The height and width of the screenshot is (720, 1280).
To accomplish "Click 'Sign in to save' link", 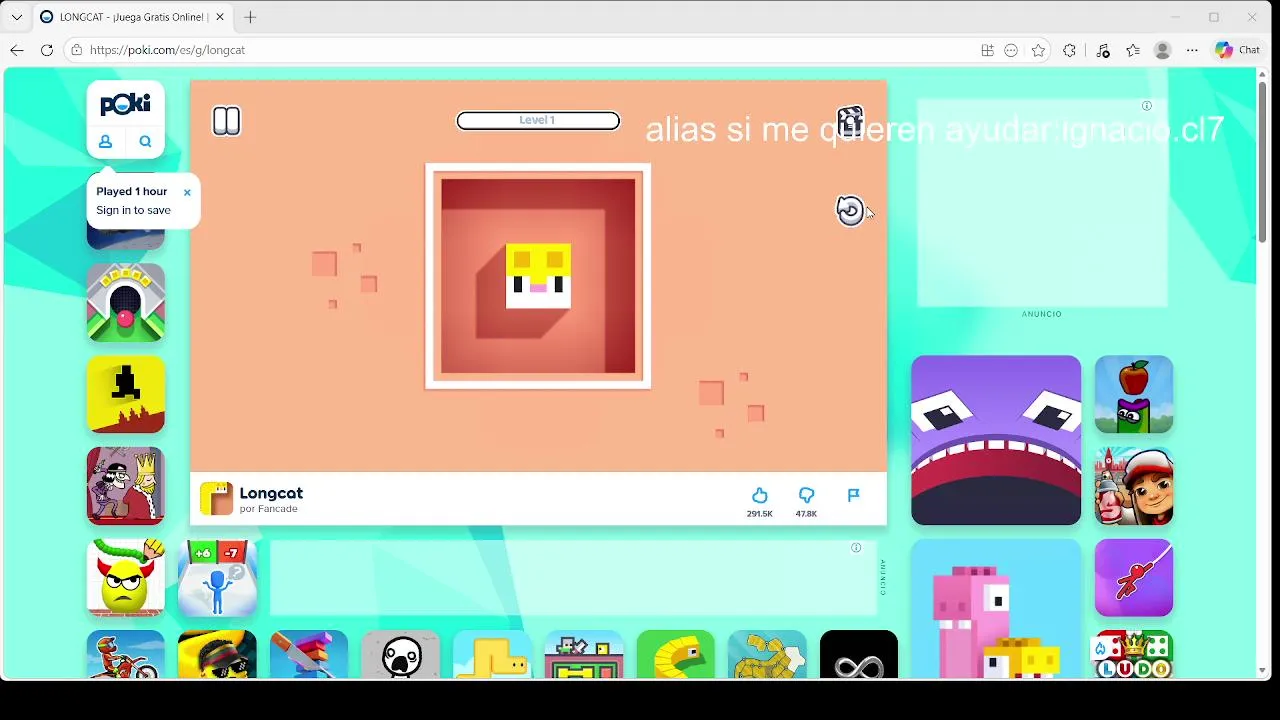I will [x=133, y=210].
